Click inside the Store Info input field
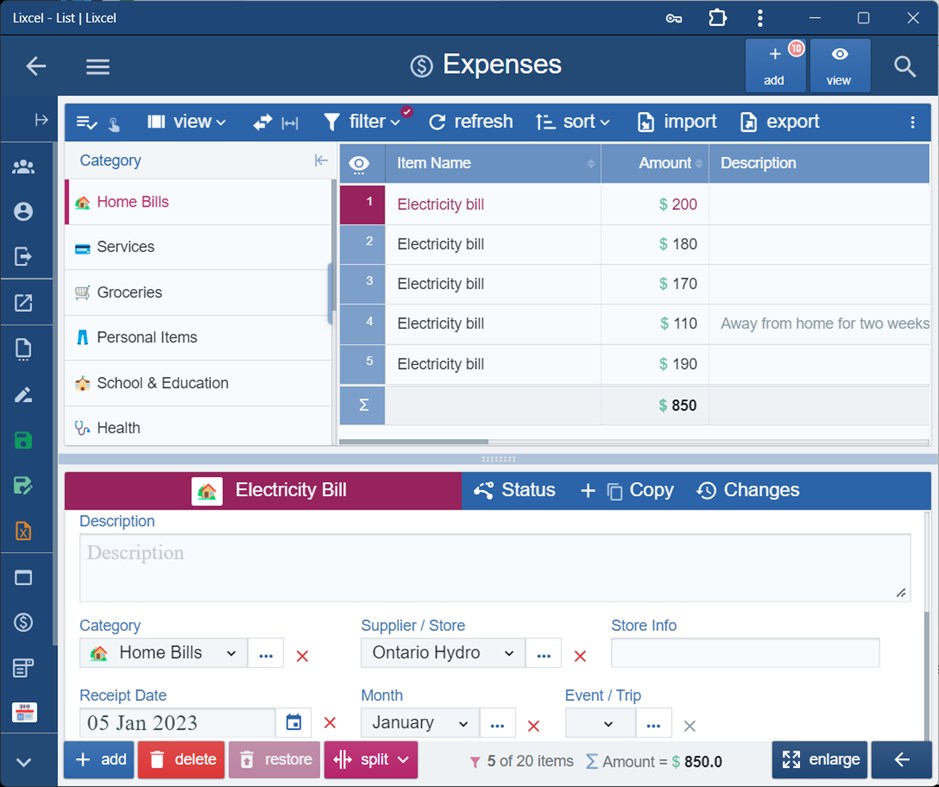Screen dimensions: 939x787 744,653
